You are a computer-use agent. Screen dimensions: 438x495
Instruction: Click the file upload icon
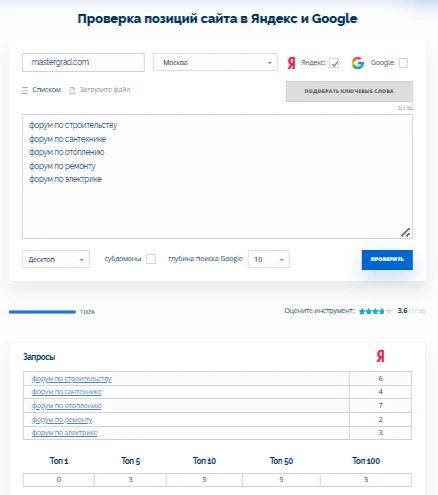point(72,90)
